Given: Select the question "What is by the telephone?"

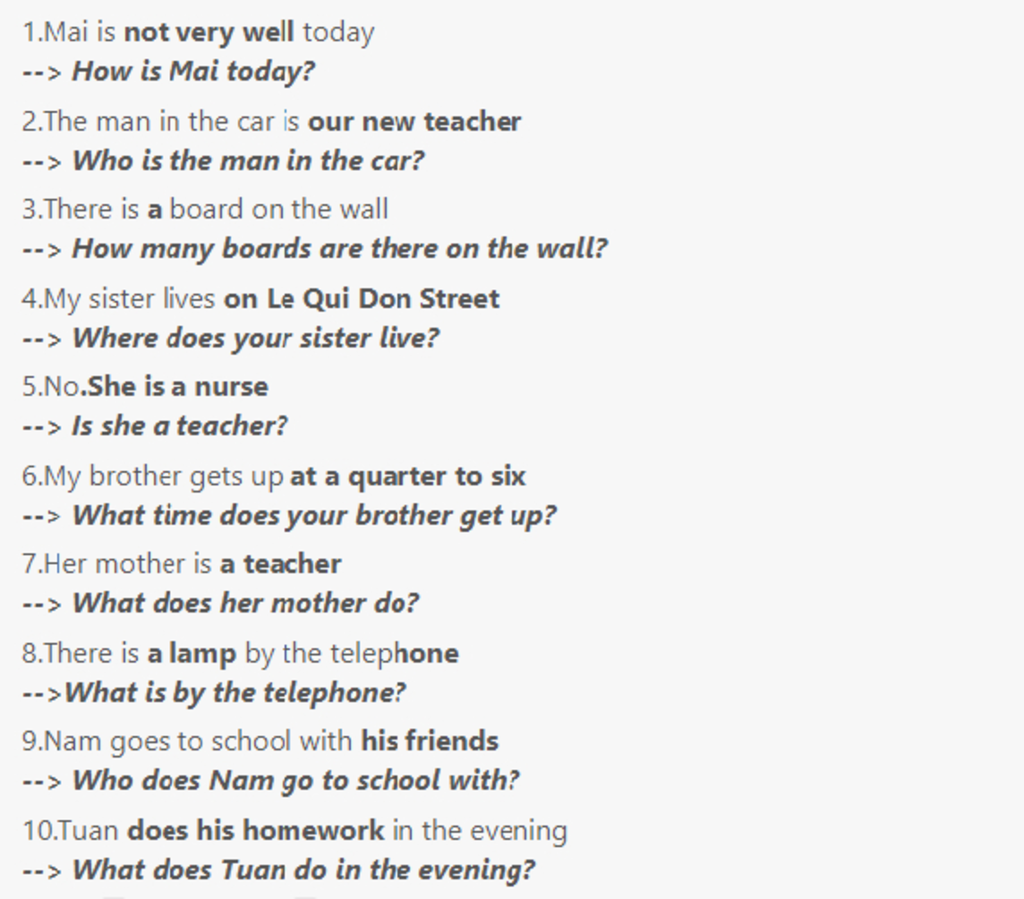Looking at the screenshot, I should click(235, 692).
